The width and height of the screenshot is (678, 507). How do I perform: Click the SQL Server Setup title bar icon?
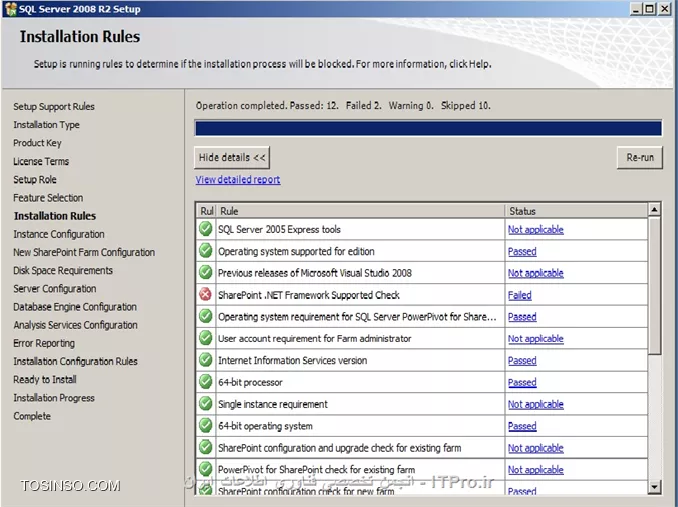pos(9,9)
